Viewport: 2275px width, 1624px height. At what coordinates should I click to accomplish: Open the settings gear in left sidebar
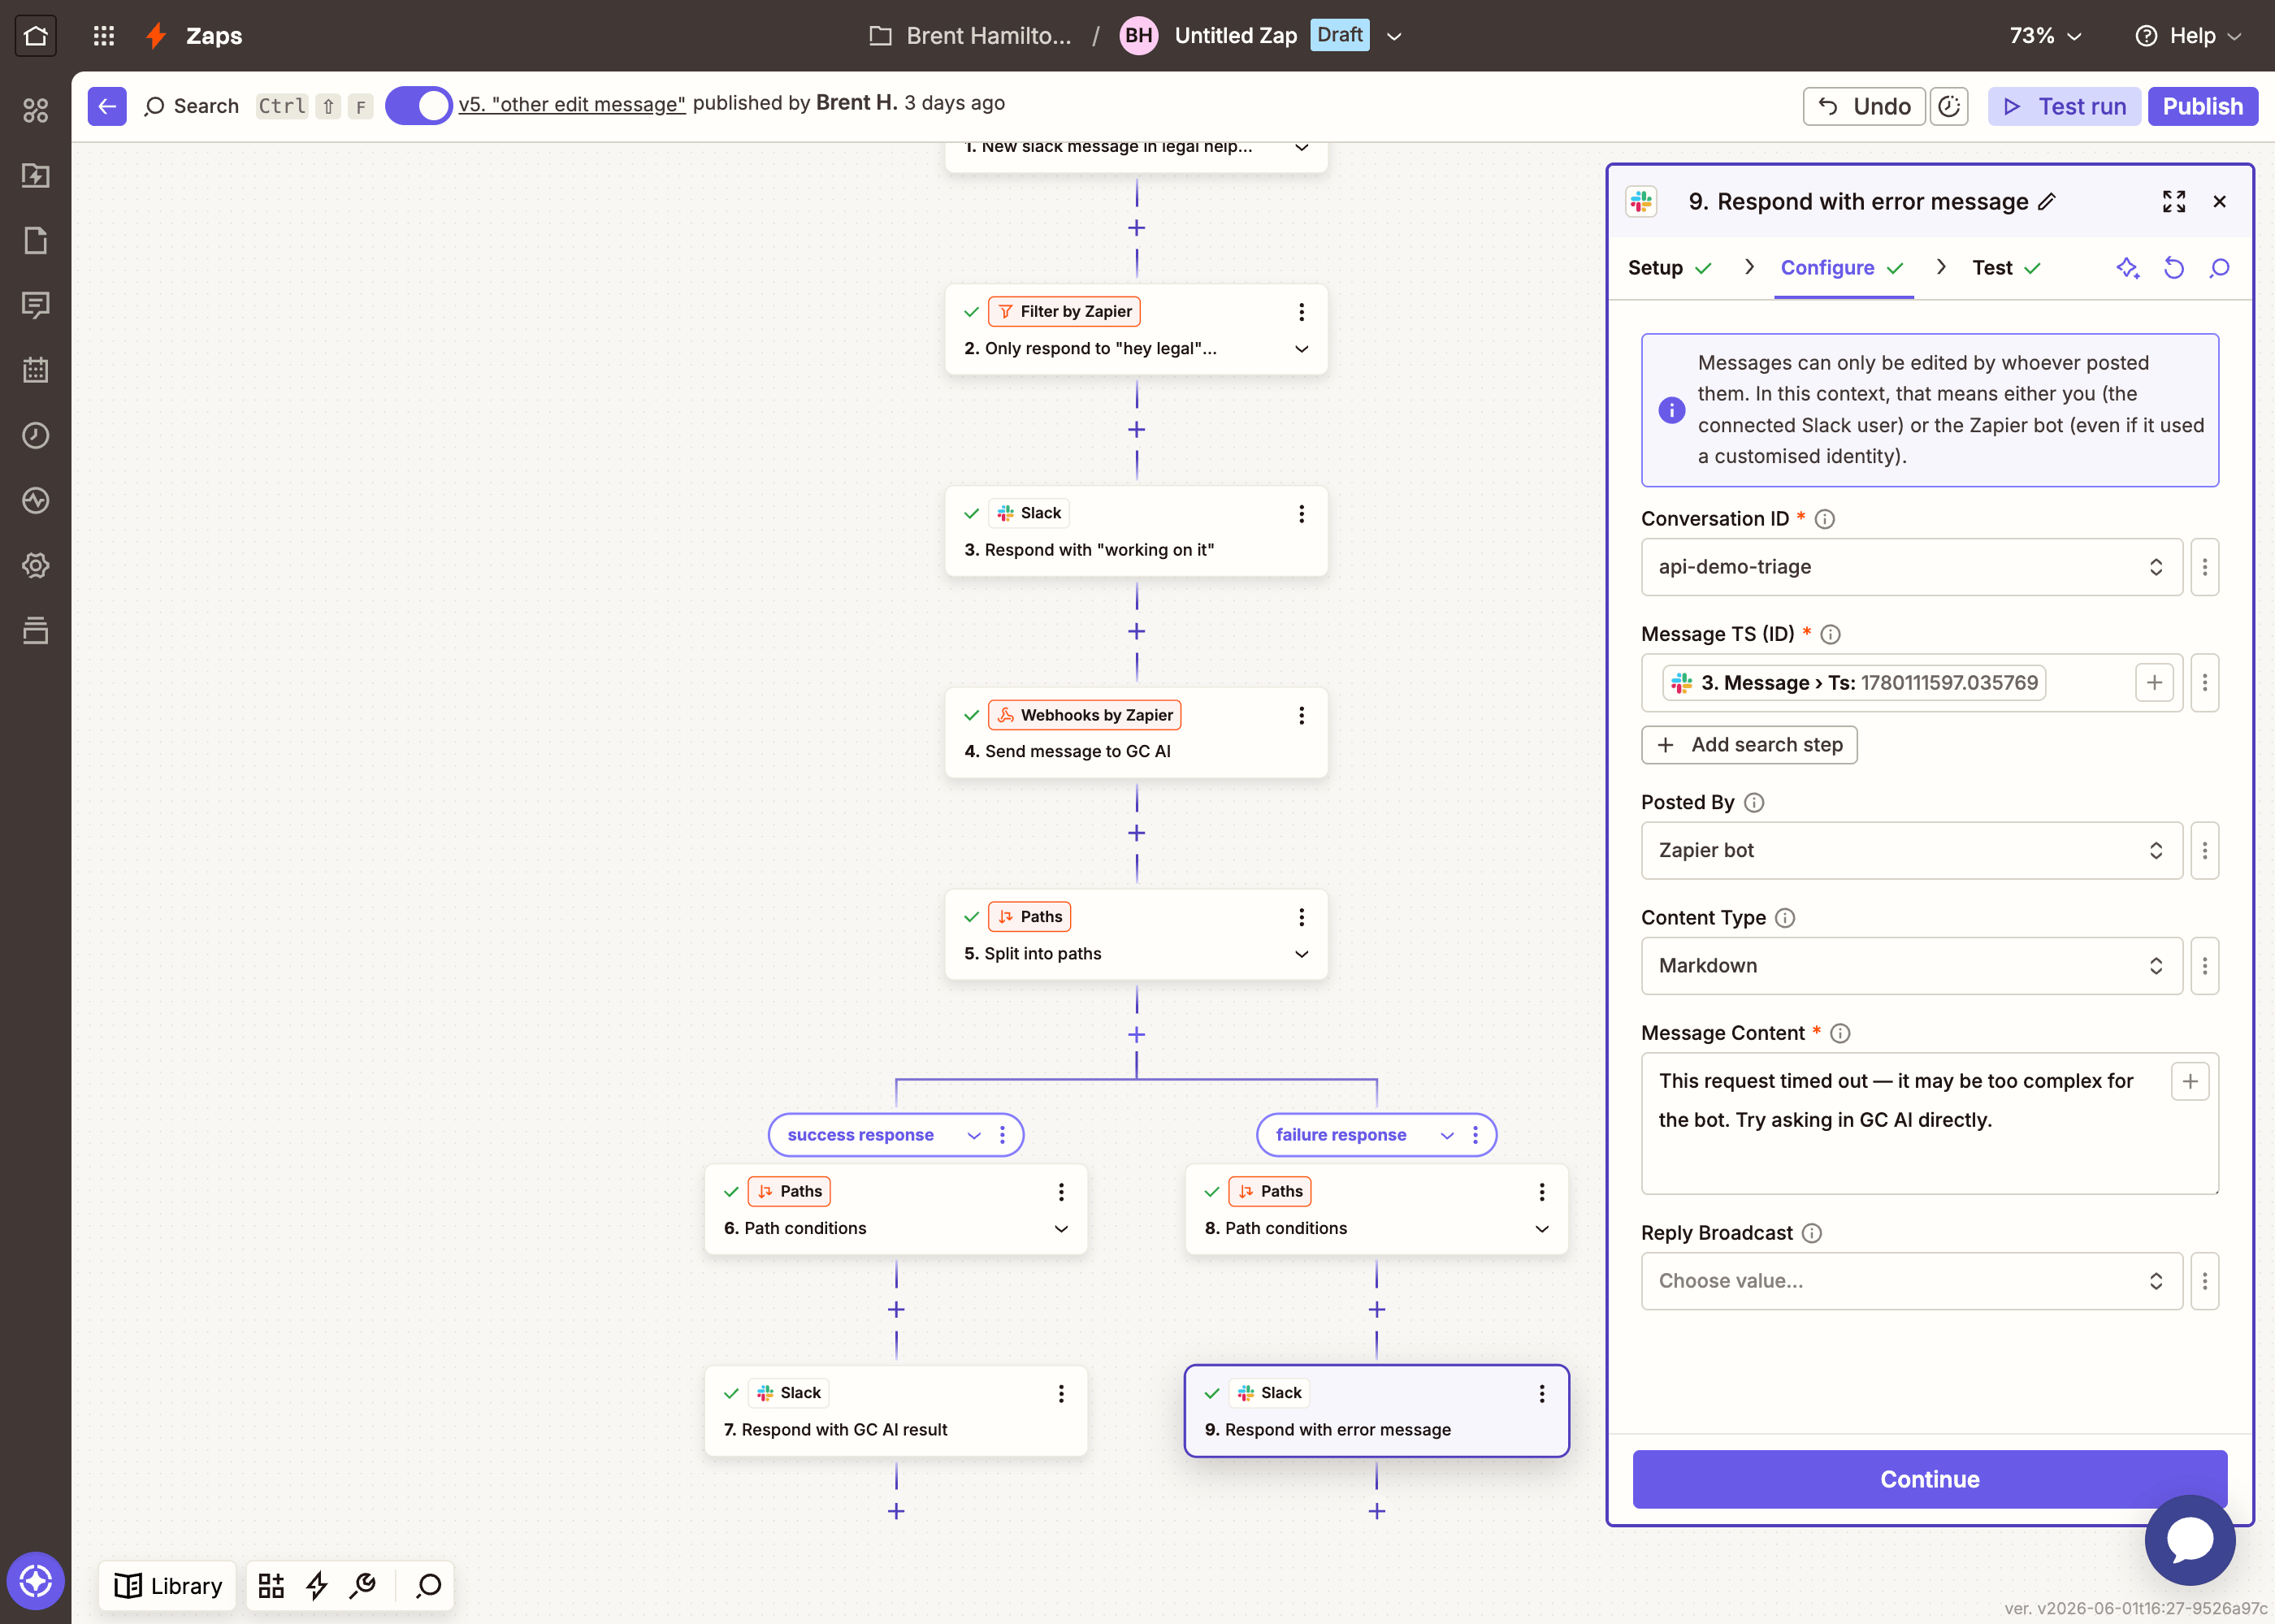tap(36, 565)
